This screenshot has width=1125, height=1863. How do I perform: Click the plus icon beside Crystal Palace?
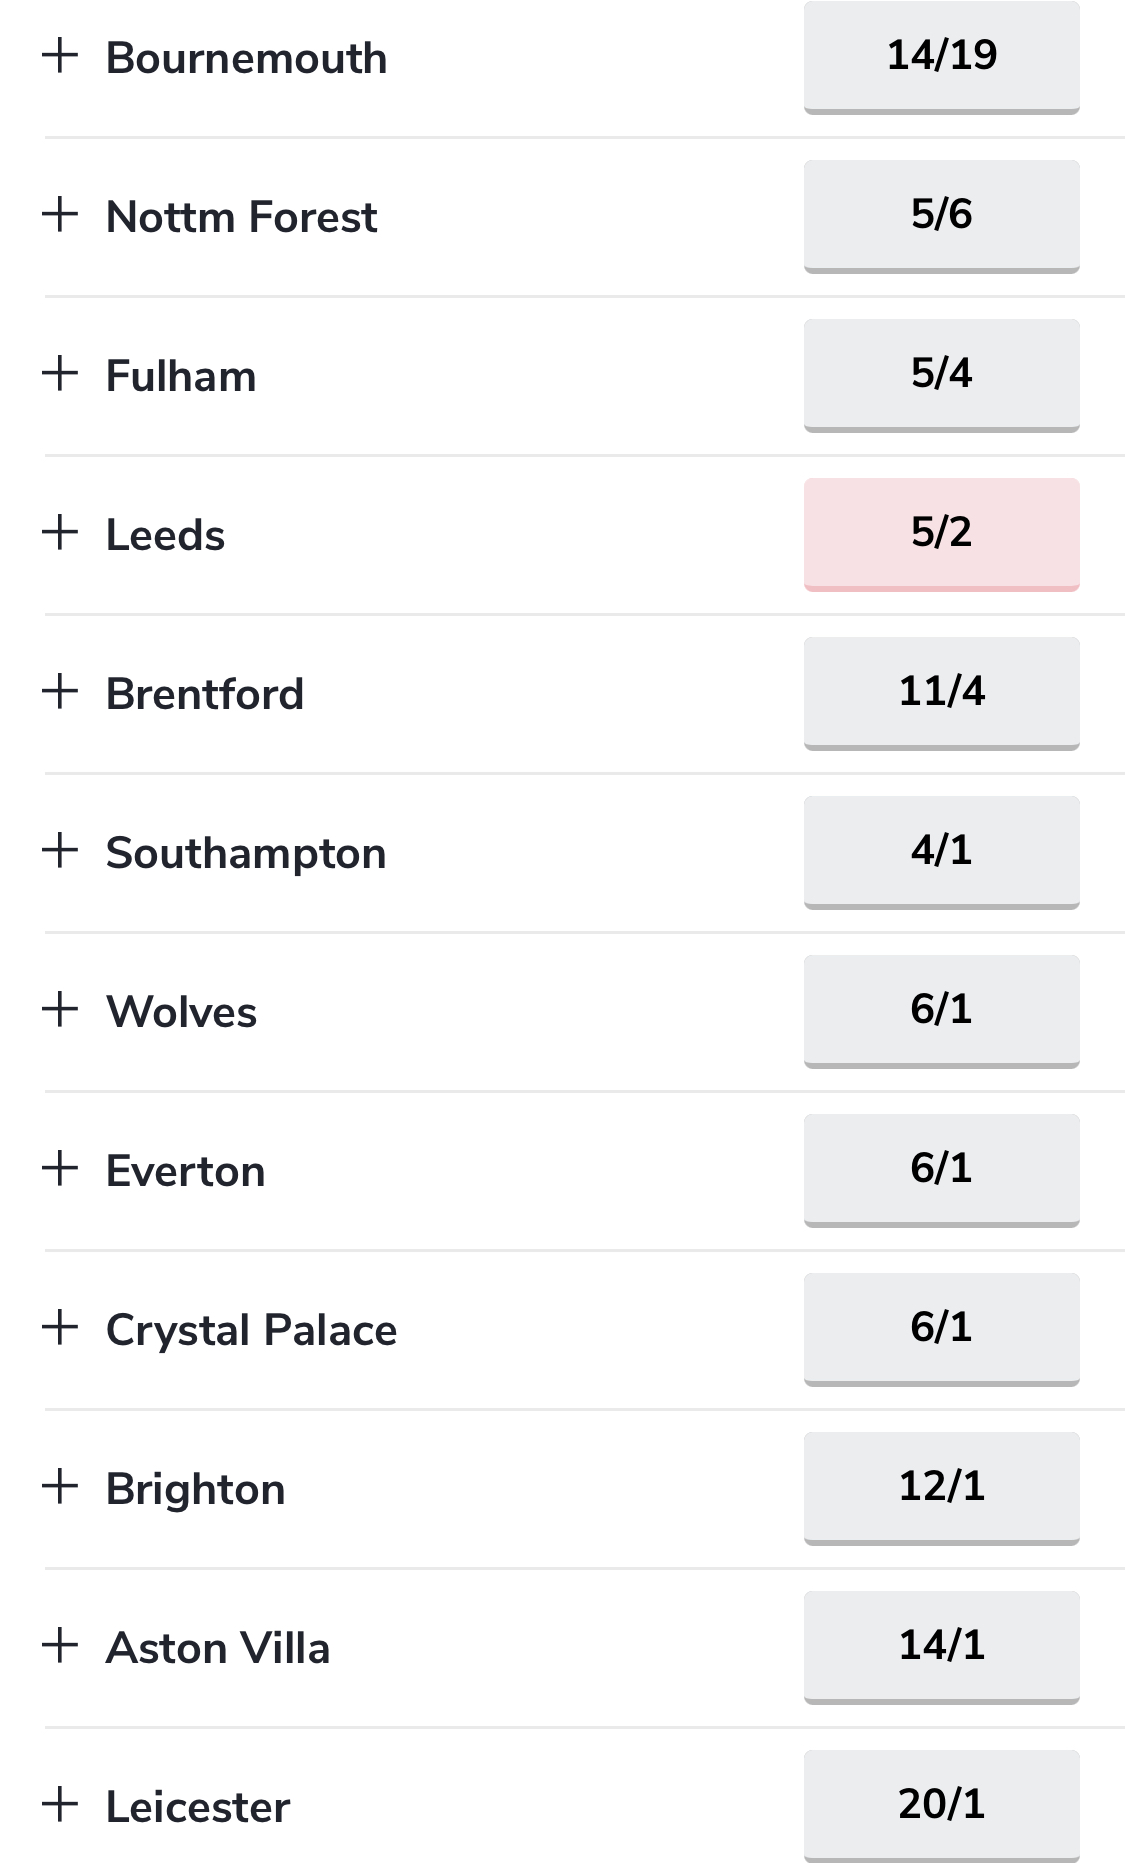coord(60,1327)
